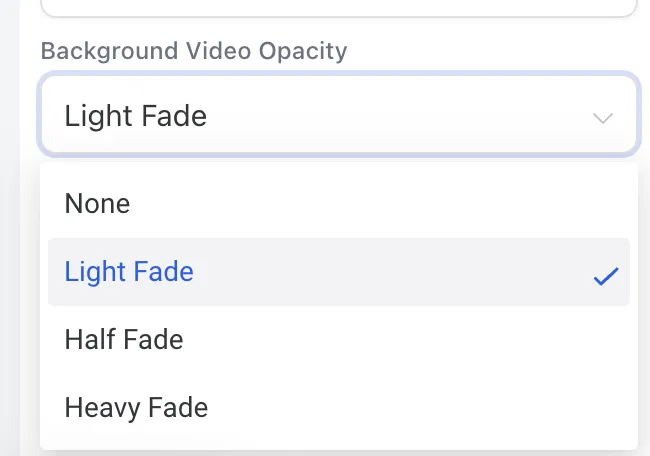
Task: Click the Background Video Opacity label
Action: [193, 51]
